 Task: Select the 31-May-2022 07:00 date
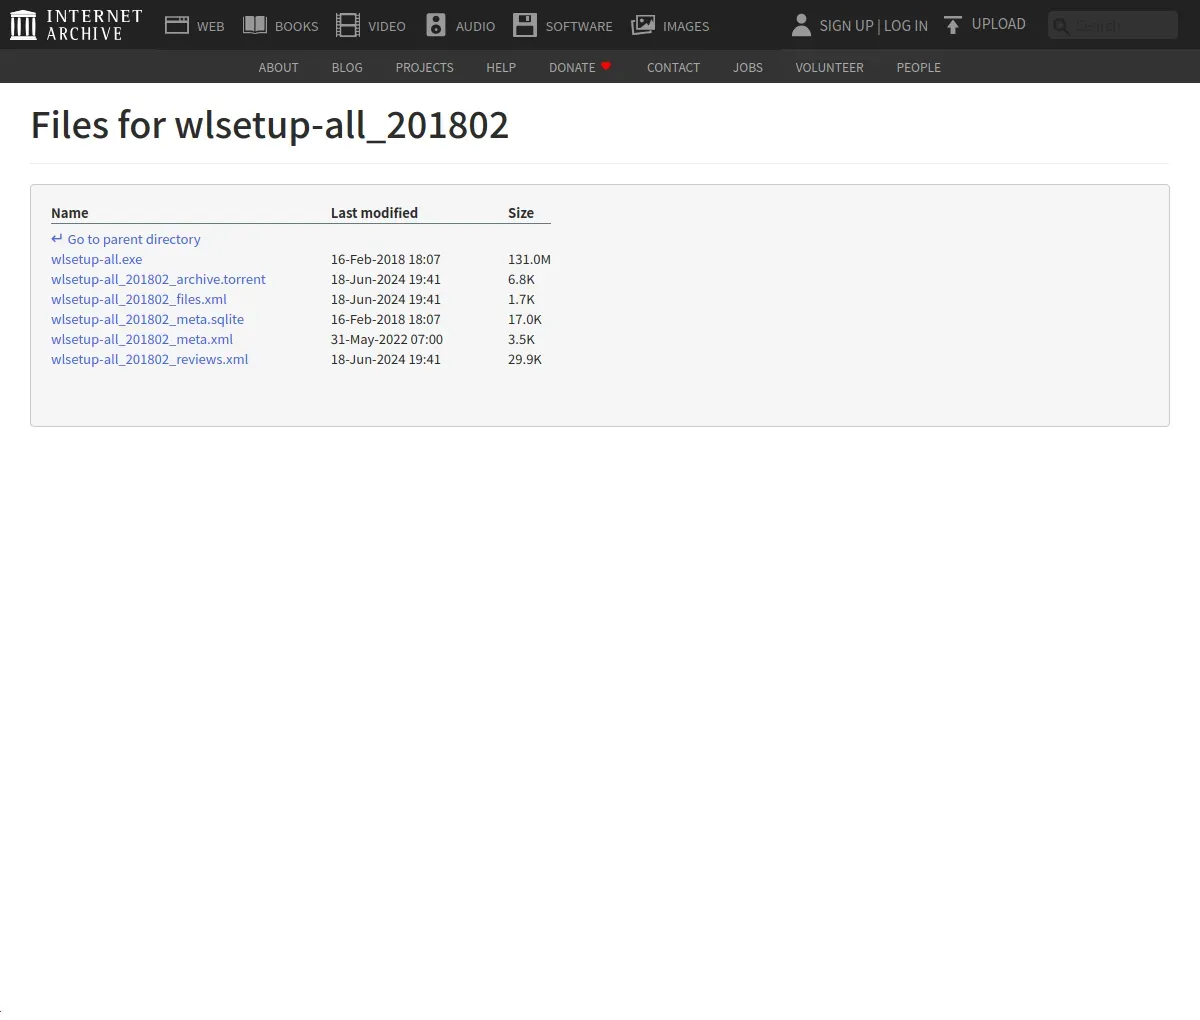tap(387, 340)
